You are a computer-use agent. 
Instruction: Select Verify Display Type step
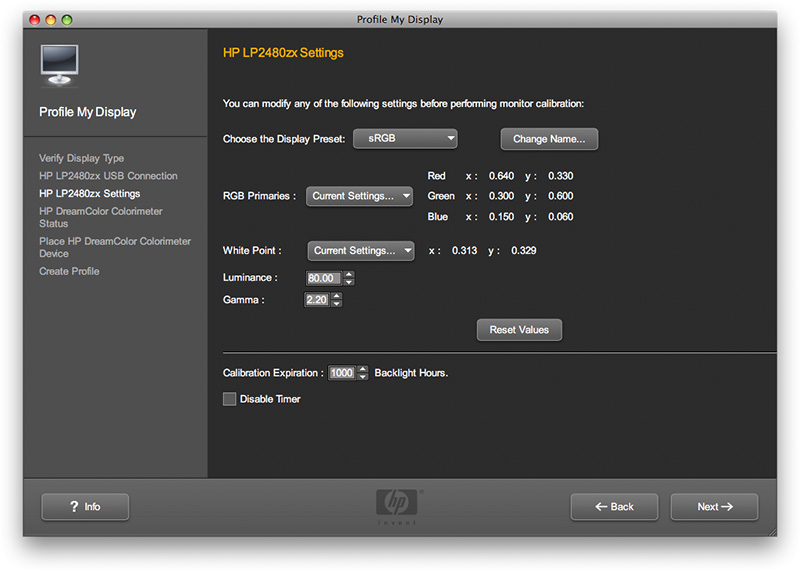82,158
